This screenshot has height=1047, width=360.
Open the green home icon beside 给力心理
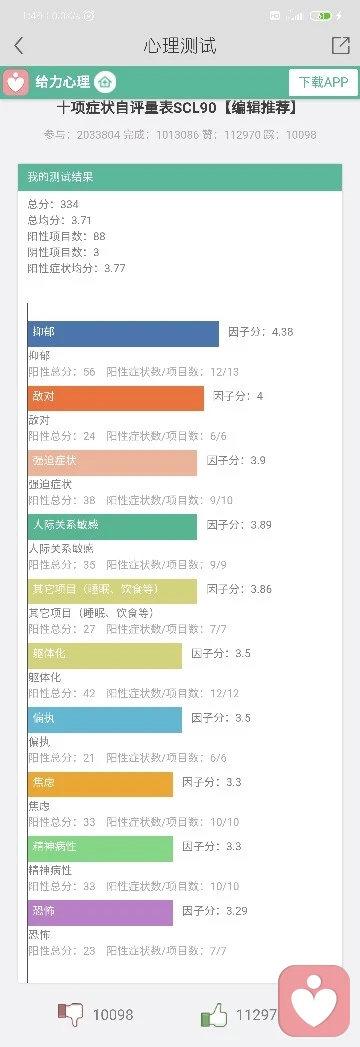[105, 82]
